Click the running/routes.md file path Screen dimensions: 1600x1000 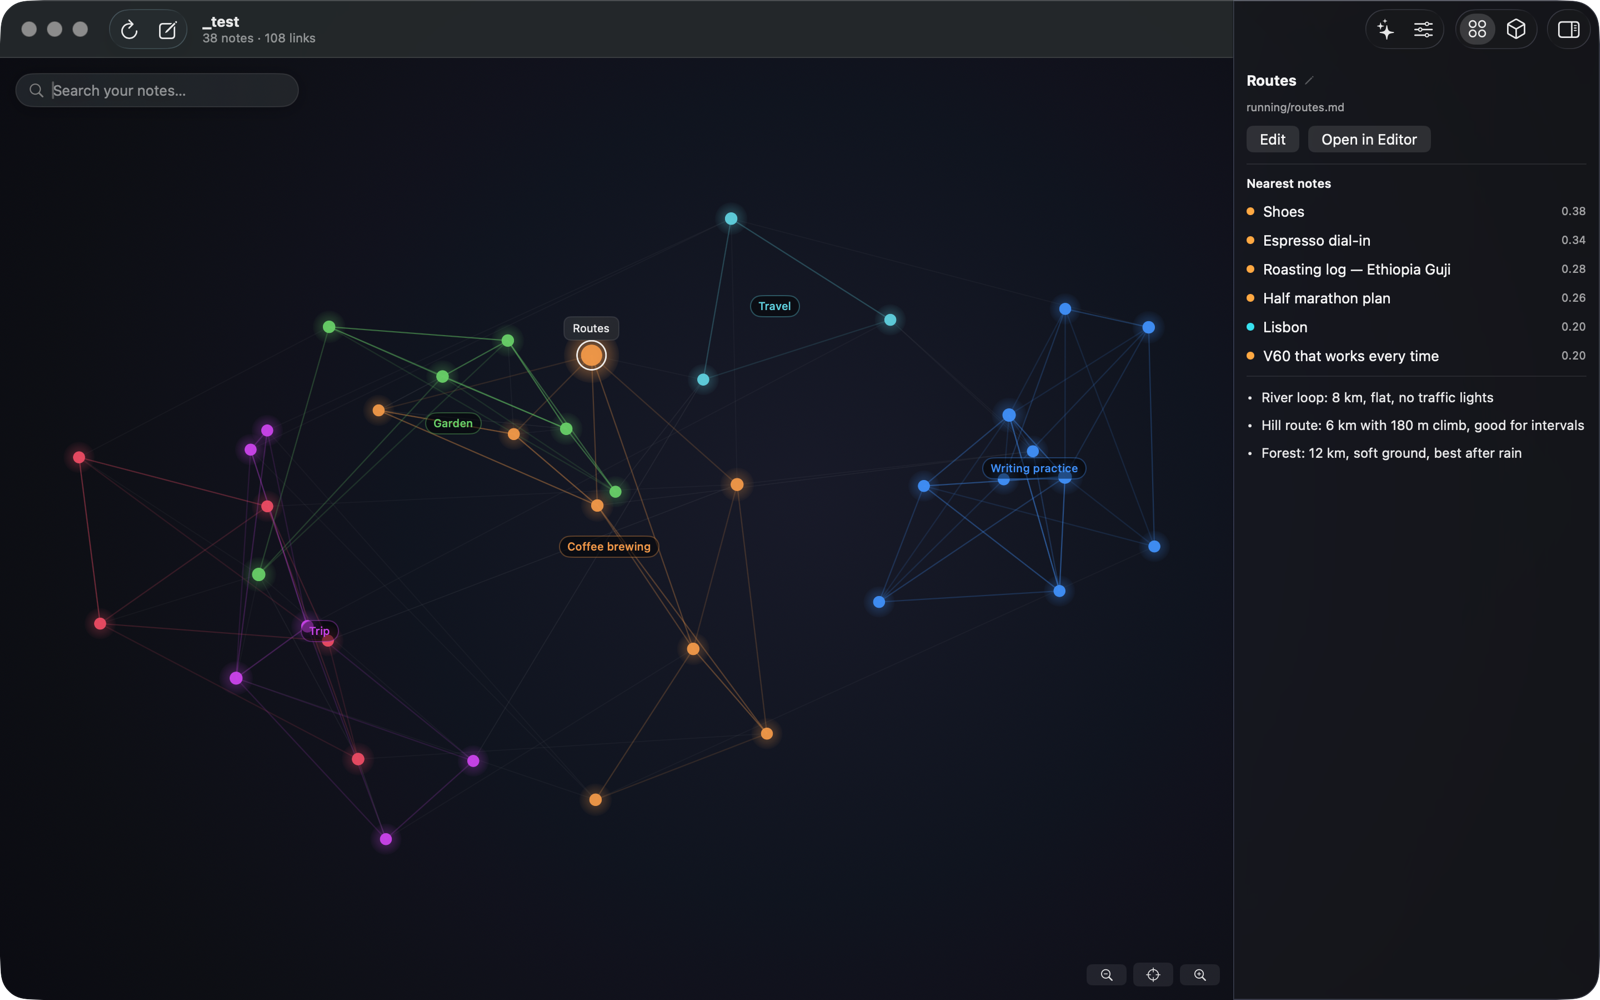pos(1295,107)
